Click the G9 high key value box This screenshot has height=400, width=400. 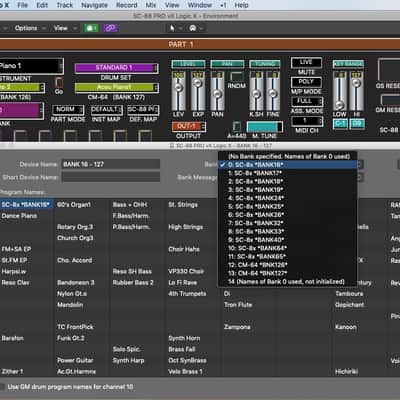point(357,124)
